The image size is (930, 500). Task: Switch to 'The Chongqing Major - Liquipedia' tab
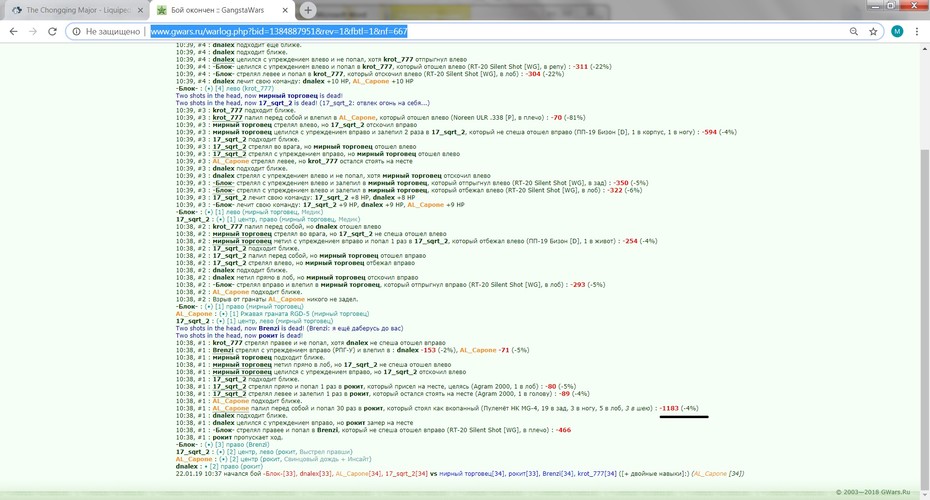(75, 10)
